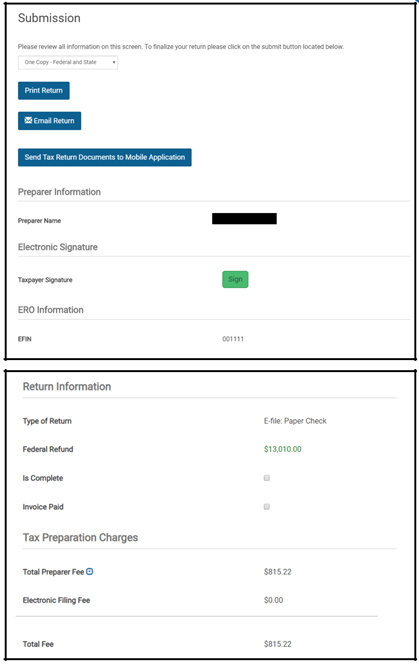This screenshot has height=668, width=419.
Task: Click the Submission heading
Action: (x=49, y=18)
